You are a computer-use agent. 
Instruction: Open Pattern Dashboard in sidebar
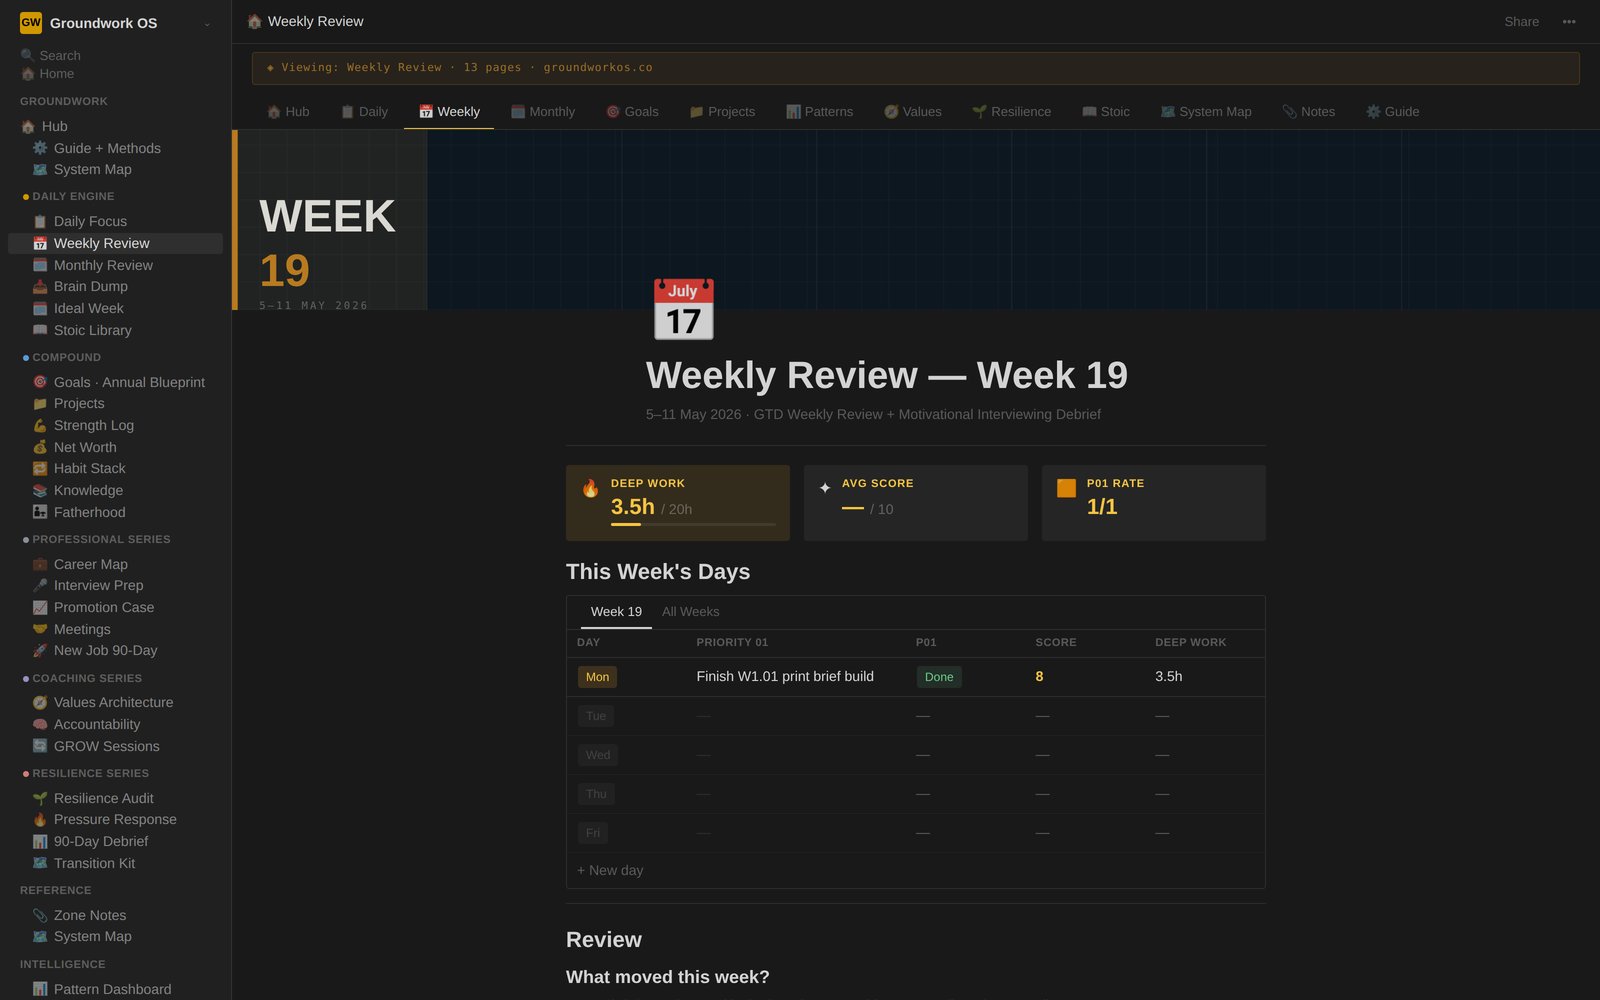(x=116, y=989)
